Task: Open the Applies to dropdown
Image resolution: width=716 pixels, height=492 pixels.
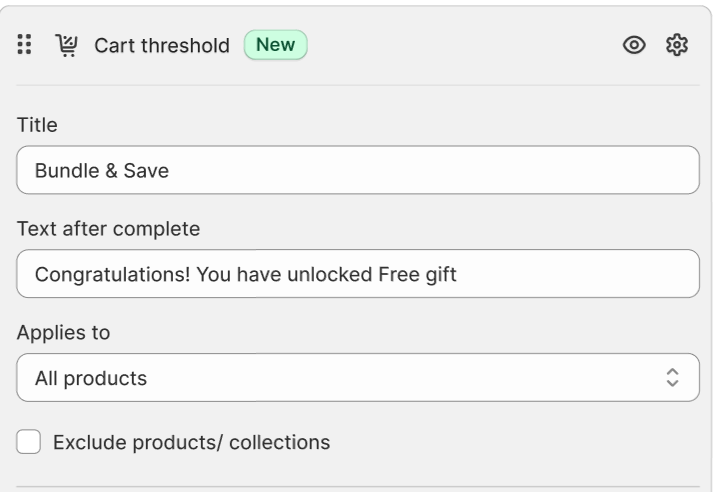Action: [x=357, y=378]
